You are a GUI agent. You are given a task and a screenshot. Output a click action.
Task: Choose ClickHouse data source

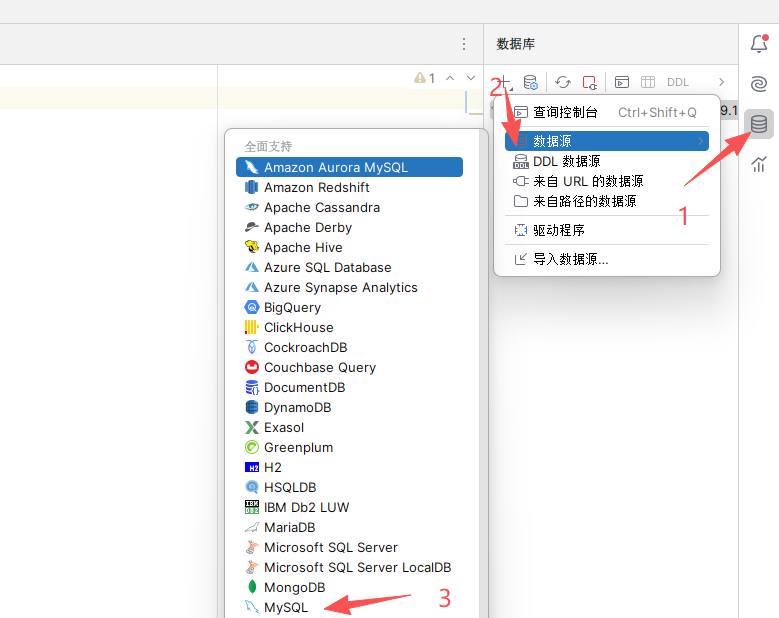tap(349, 327)
